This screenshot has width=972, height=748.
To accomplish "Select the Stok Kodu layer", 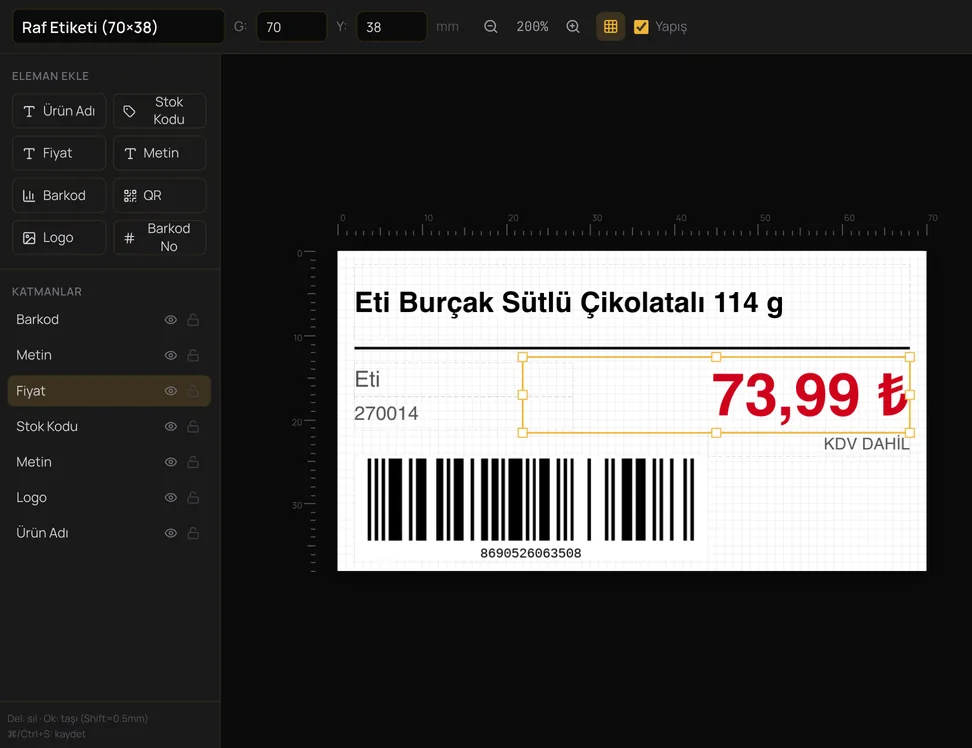I will pos(108,426).
